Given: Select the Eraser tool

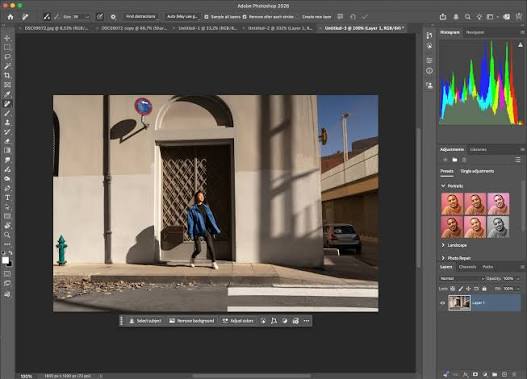Looking at the screenshot, I should click(x=7, y=141).
